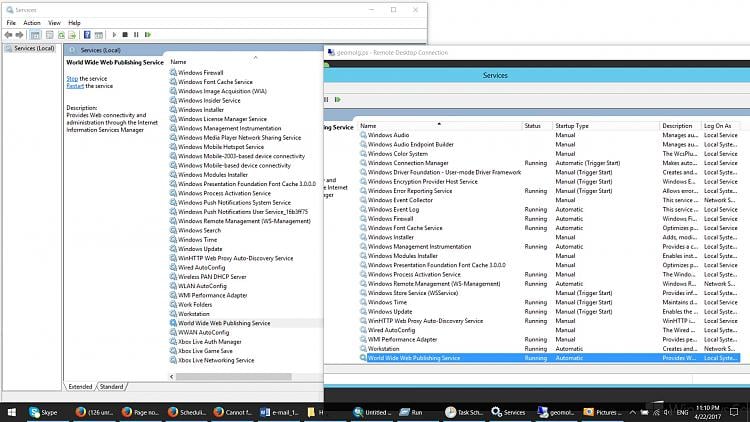Image resolution: width=750 pixels, height=422 pixels.
Task: Click the Show/Hide Action Pane toolbar icon
Action: tap(99, 35)
